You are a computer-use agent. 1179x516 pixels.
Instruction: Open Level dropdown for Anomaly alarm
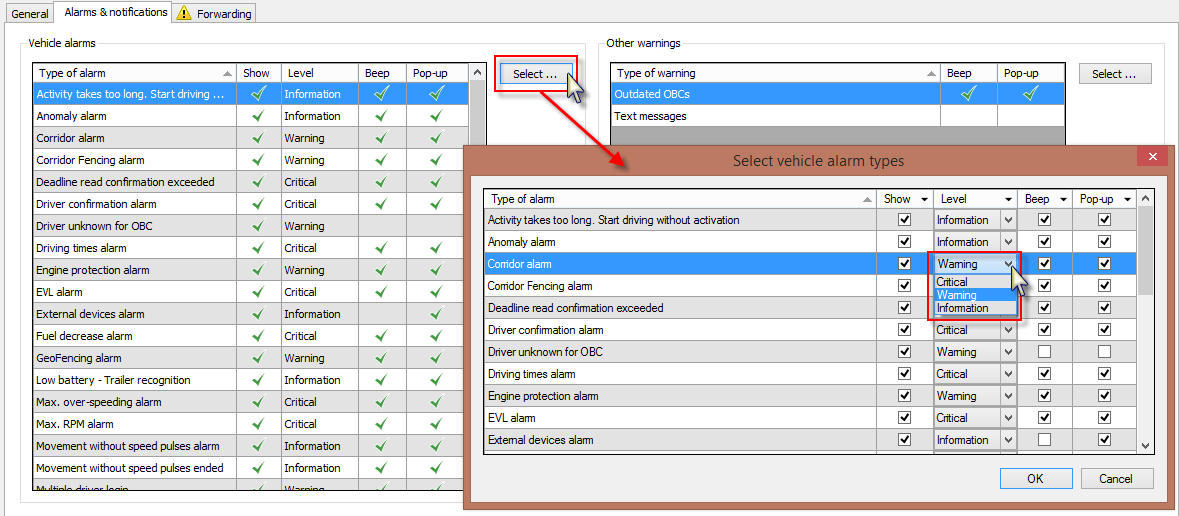coord(1008,242)
